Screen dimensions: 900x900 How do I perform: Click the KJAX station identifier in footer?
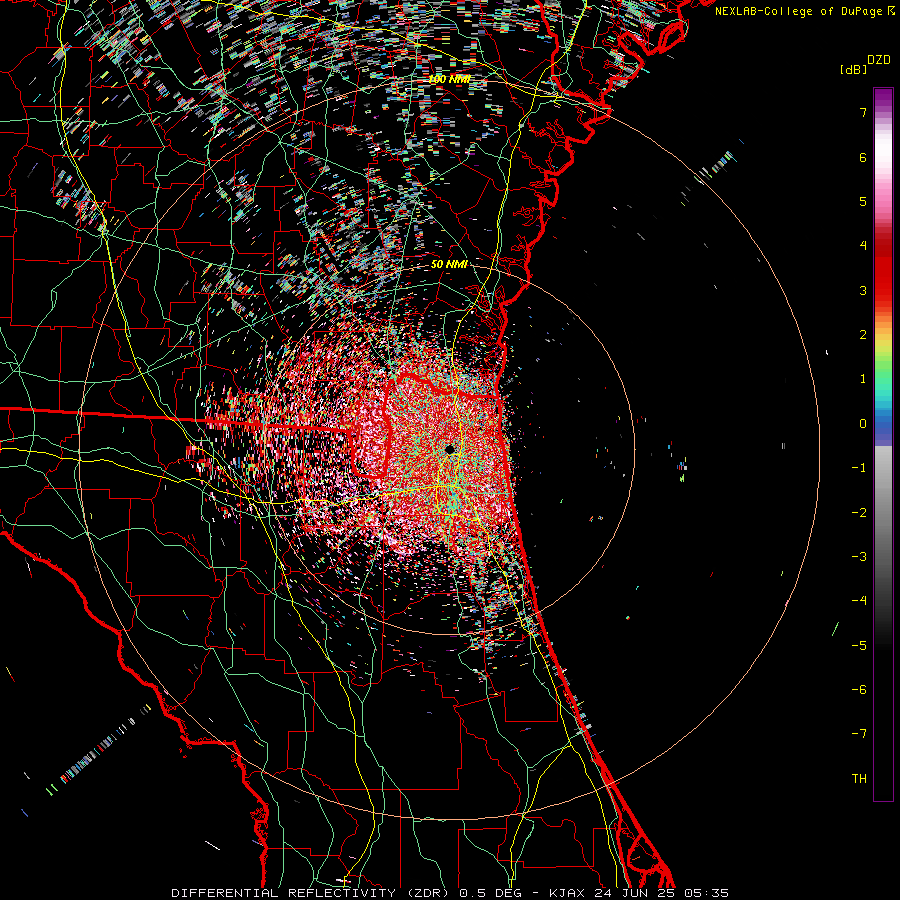(x=567, y=893)
